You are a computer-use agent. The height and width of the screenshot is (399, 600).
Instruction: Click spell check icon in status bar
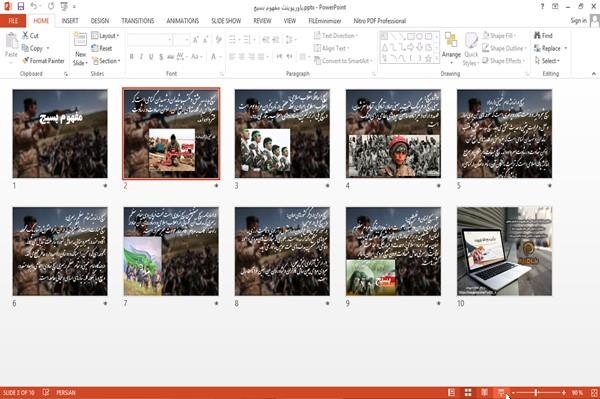(x=46, y=392)
